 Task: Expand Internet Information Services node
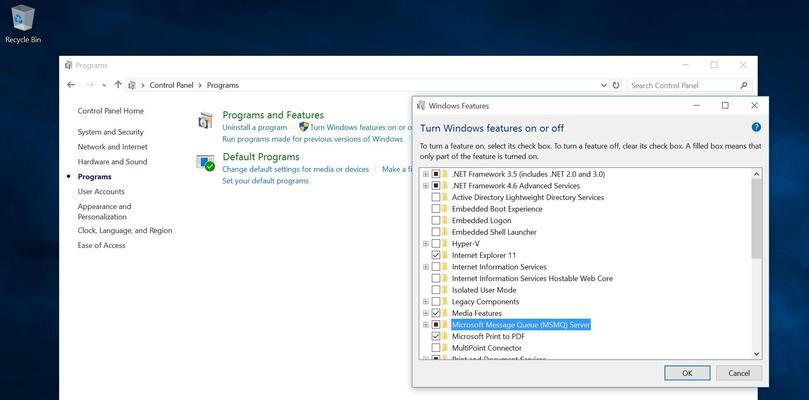tap(426, 267)
